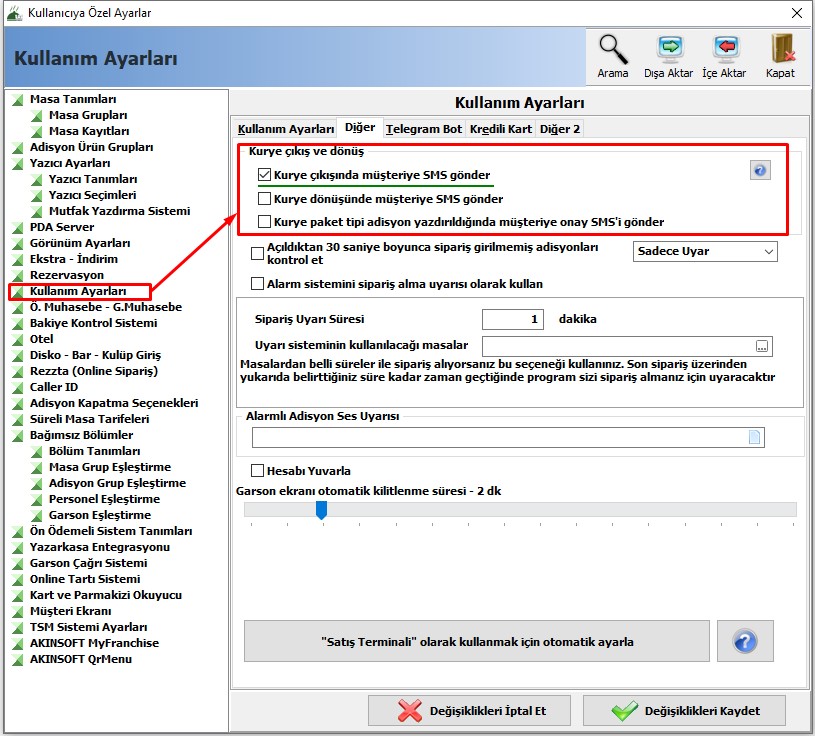Open Mutfak Yazdırma Sistemi settings
The width and height of the screenshot is (815, 736).
[120, 211]
